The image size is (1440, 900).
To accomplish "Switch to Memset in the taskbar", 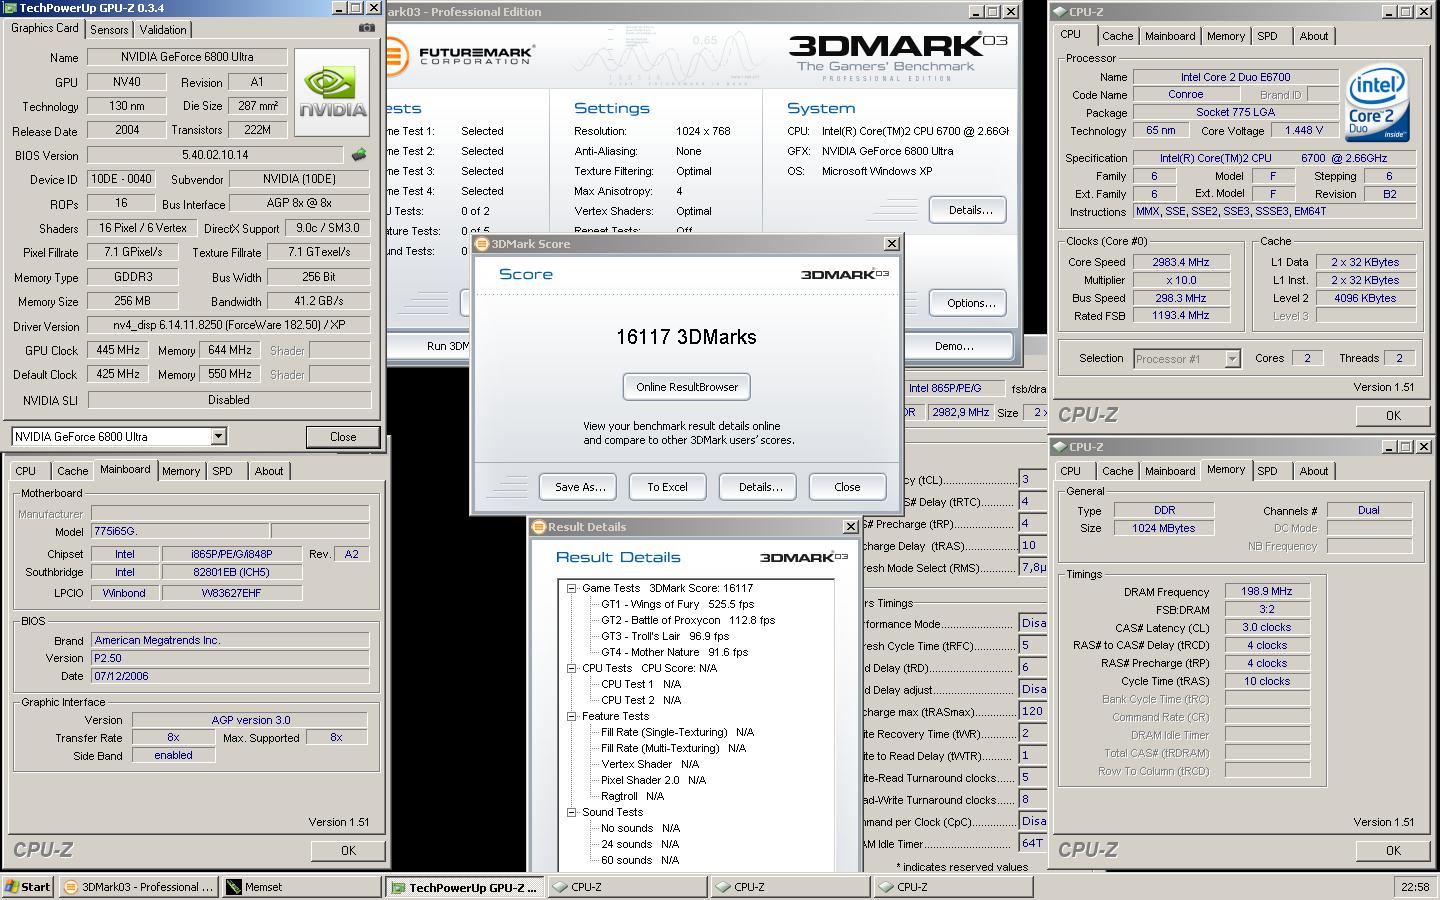I will point(301,886).
